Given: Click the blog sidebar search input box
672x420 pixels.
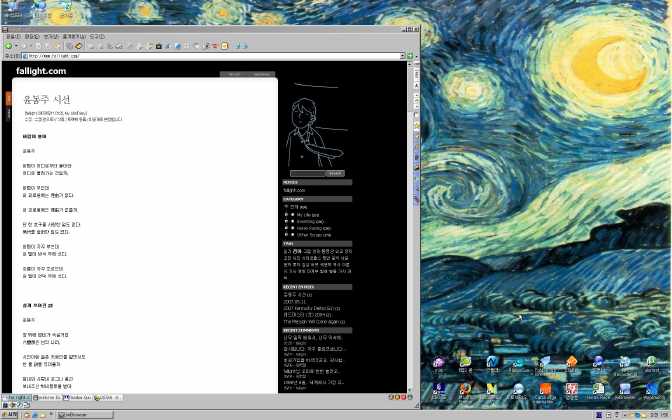Looking at the screenshot, I should [307, 174].
